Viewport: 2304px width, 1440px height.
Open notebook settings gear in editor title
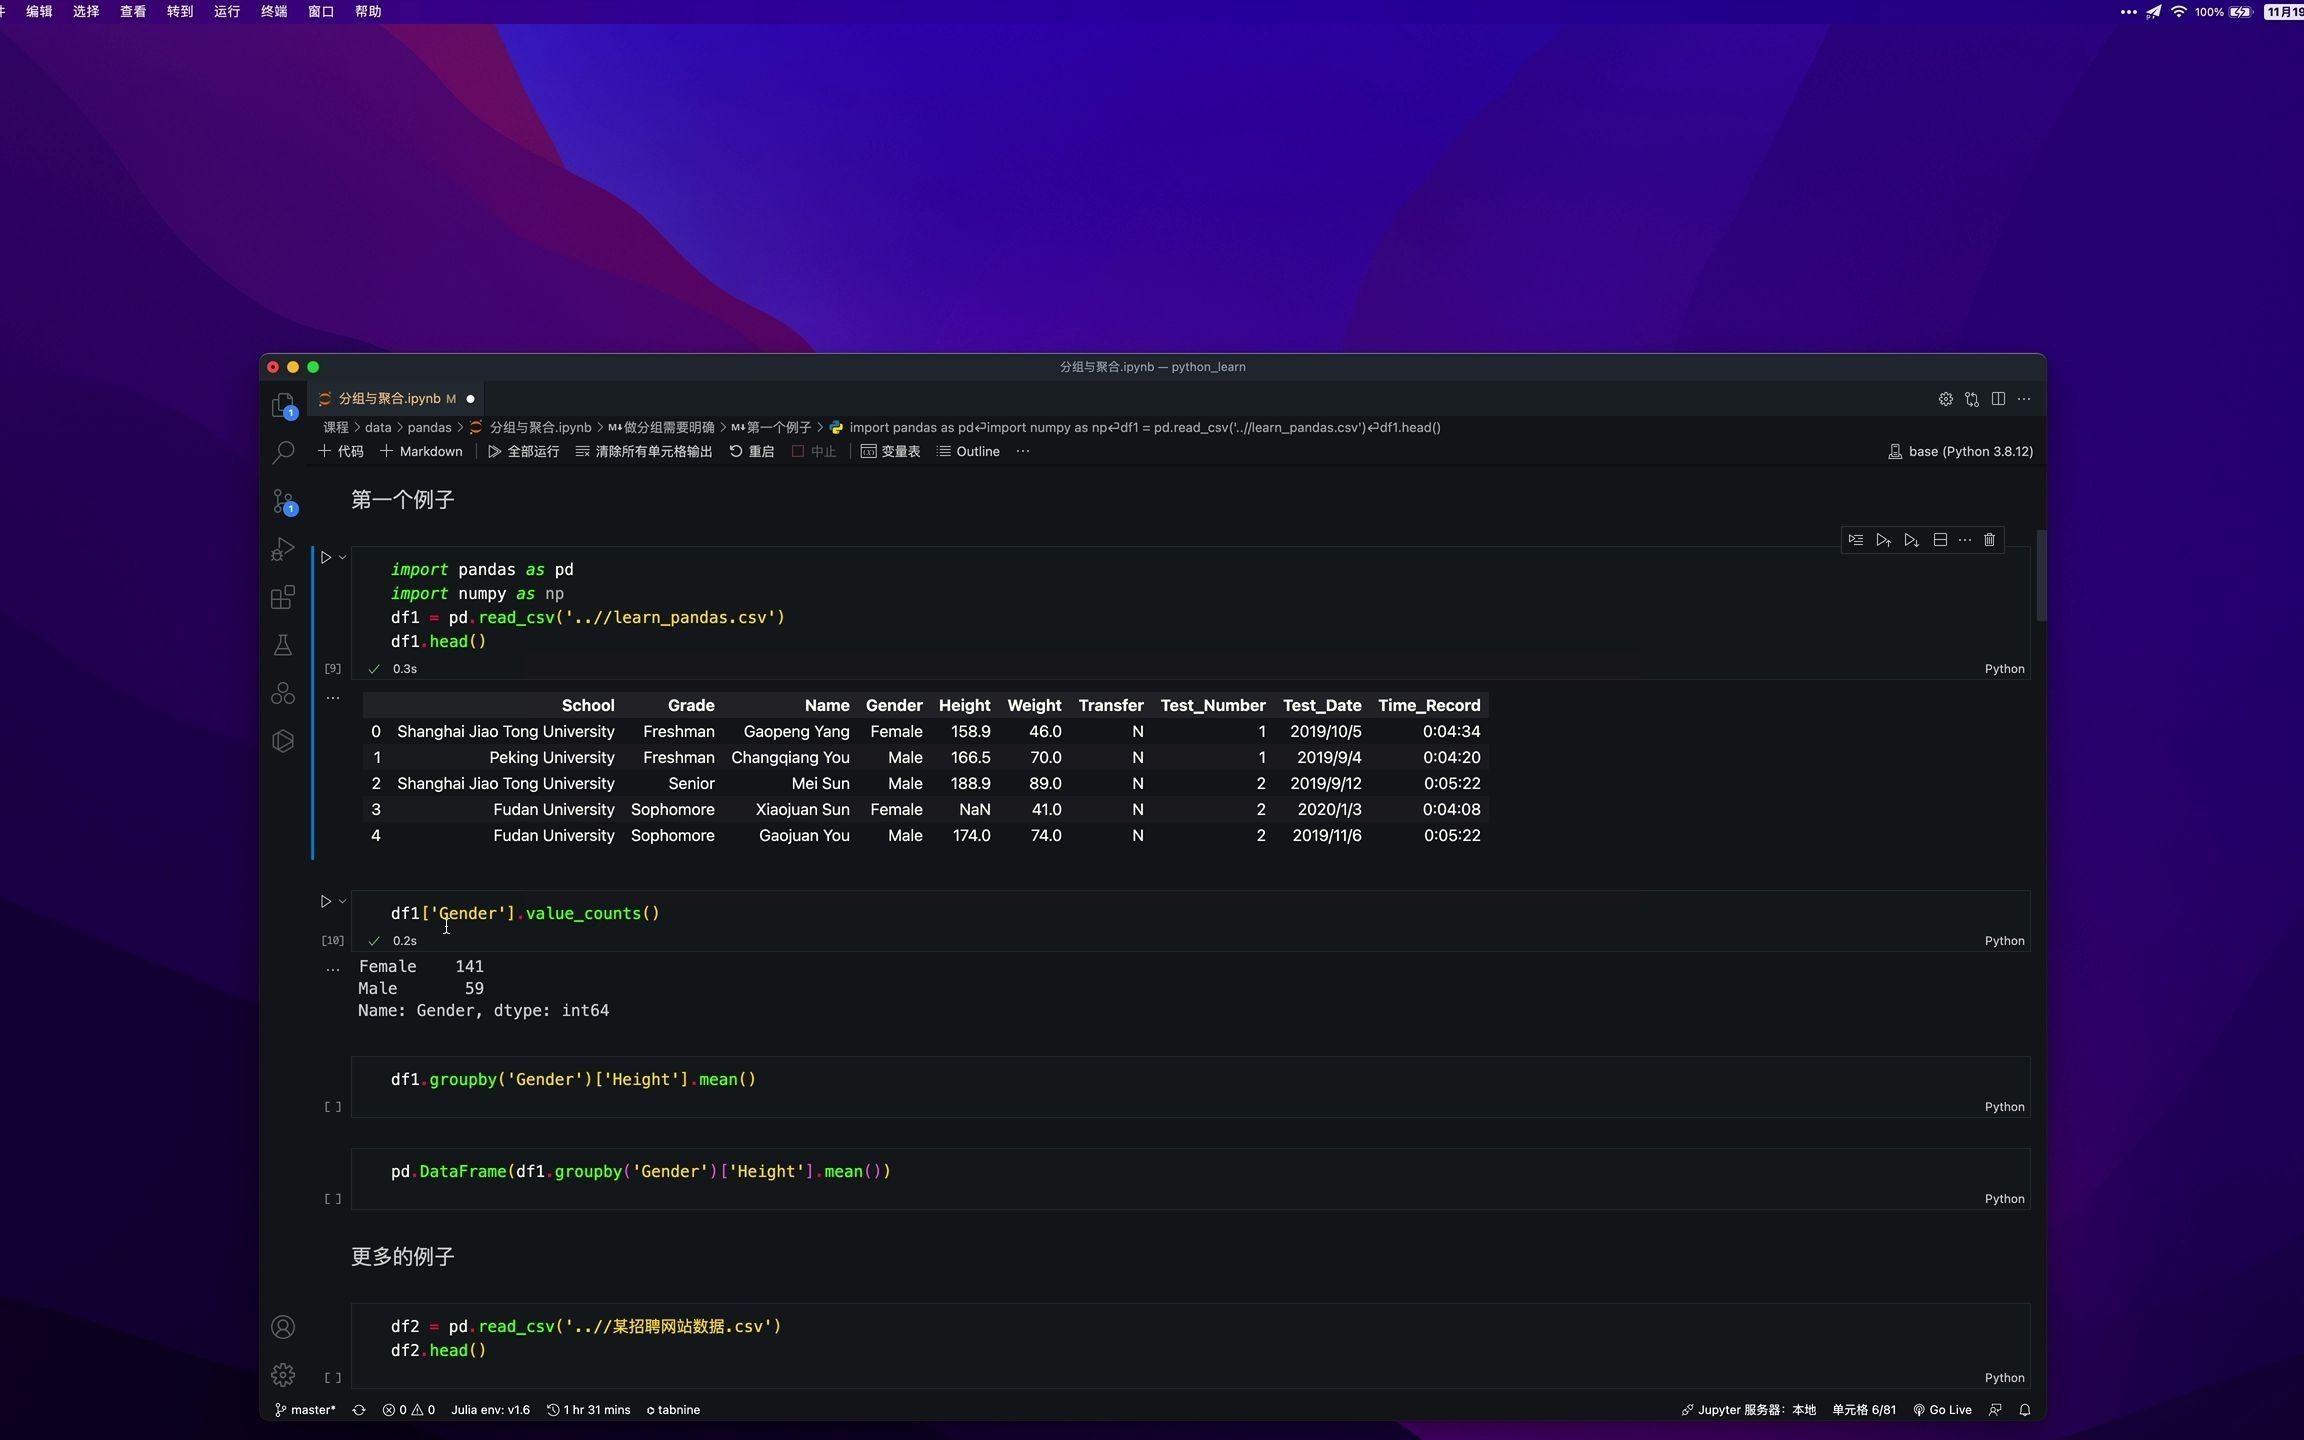point(1945,399)
